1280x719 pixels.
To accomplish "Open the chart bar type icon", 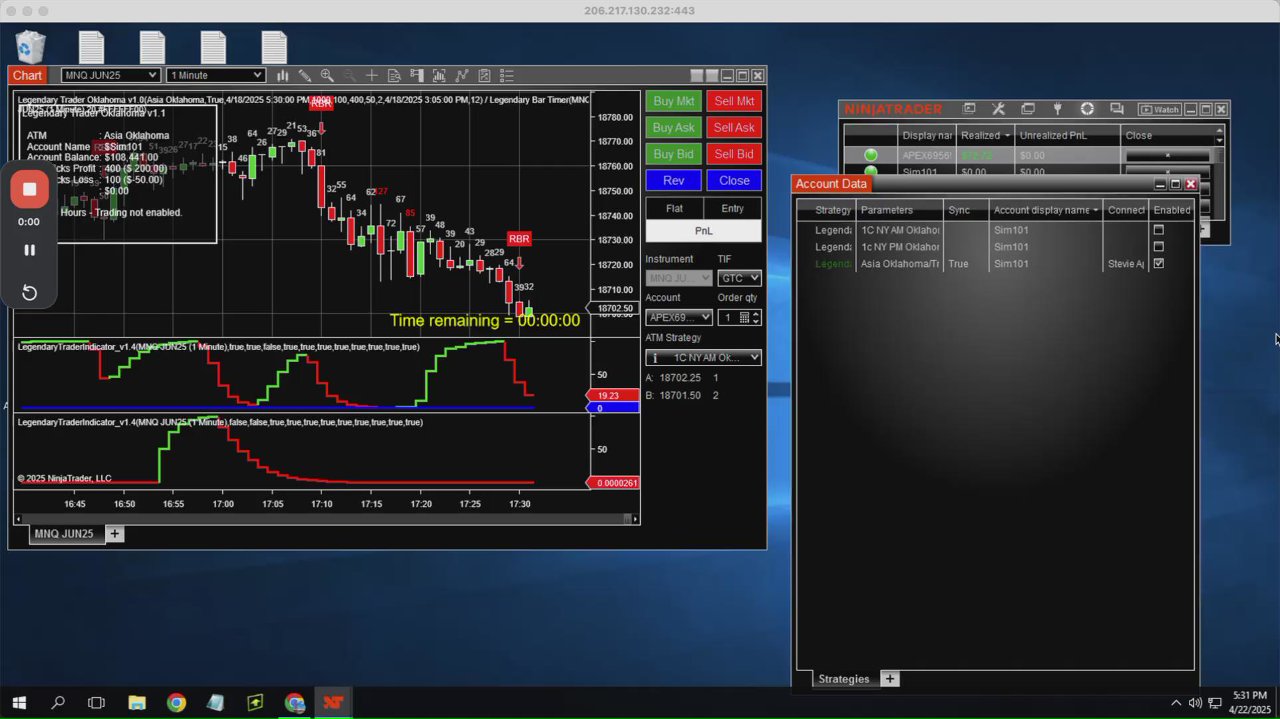I will [283, 75].
